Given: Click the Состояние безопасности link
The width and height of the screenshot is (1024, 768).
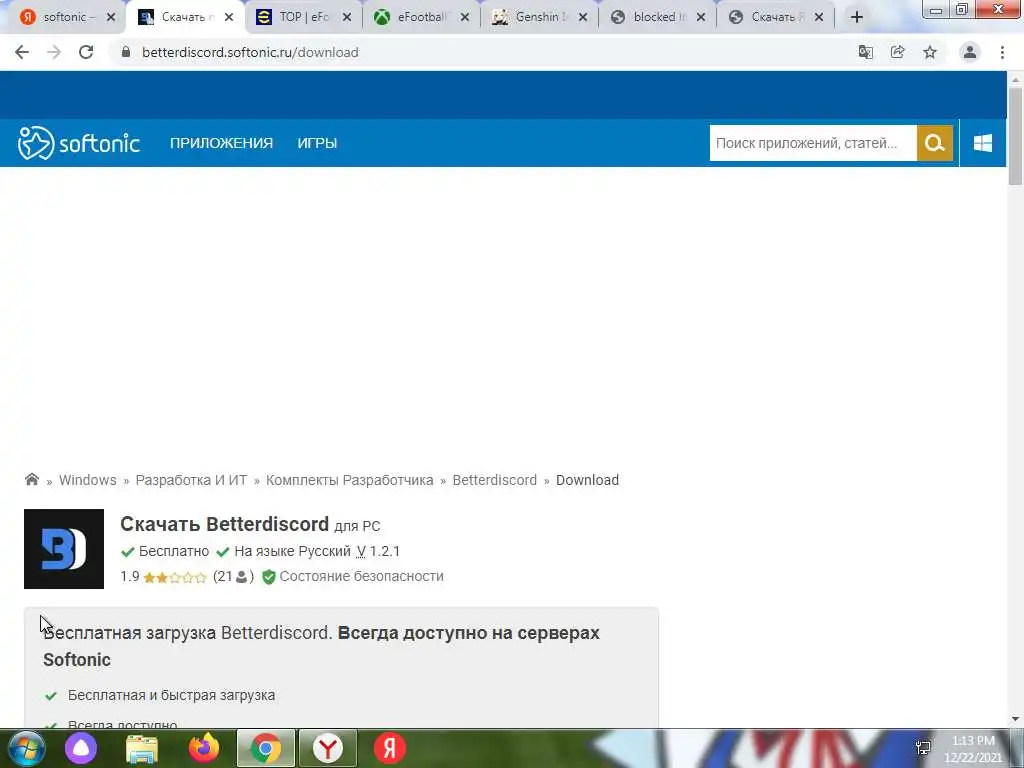Looking at the screenshot, I should point(361,577).
